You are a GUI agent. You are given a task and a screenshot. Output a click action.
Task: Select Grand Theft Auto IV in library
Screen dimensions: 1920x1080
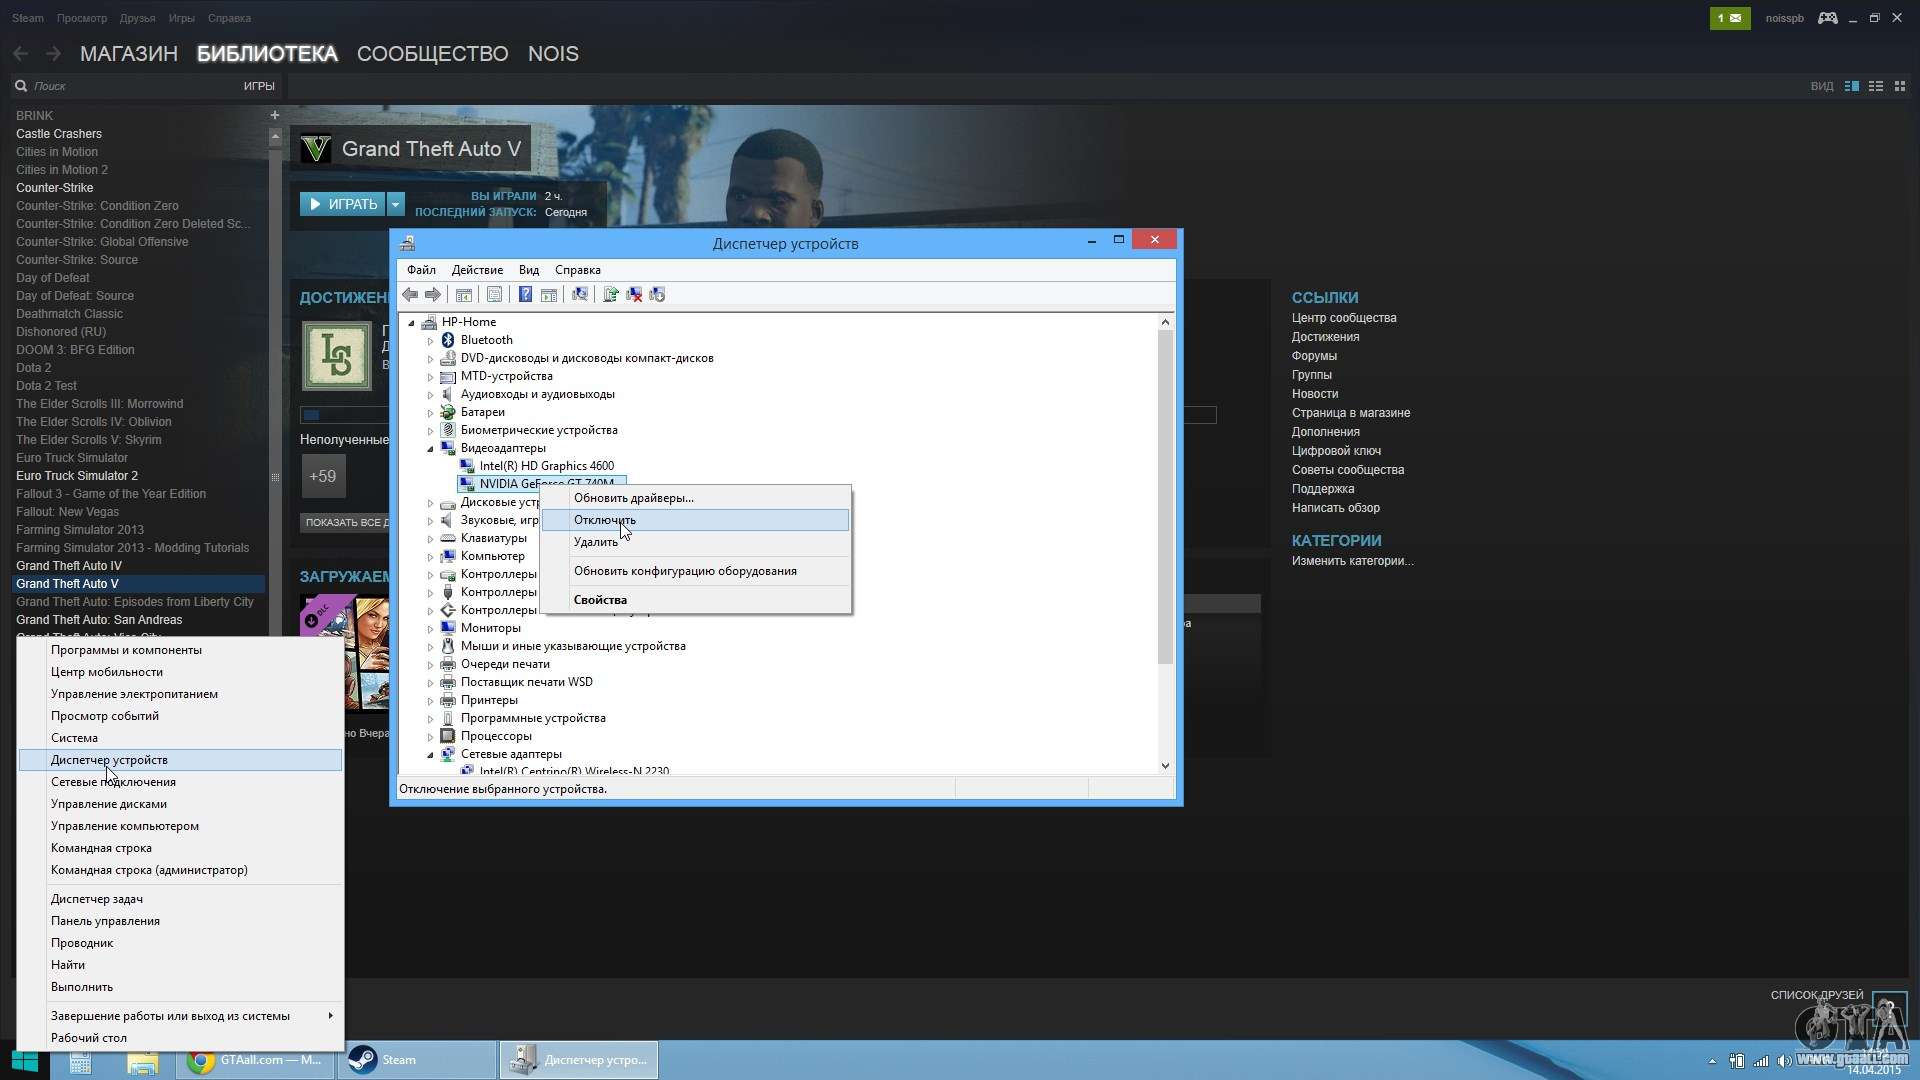tap(69, 566)
